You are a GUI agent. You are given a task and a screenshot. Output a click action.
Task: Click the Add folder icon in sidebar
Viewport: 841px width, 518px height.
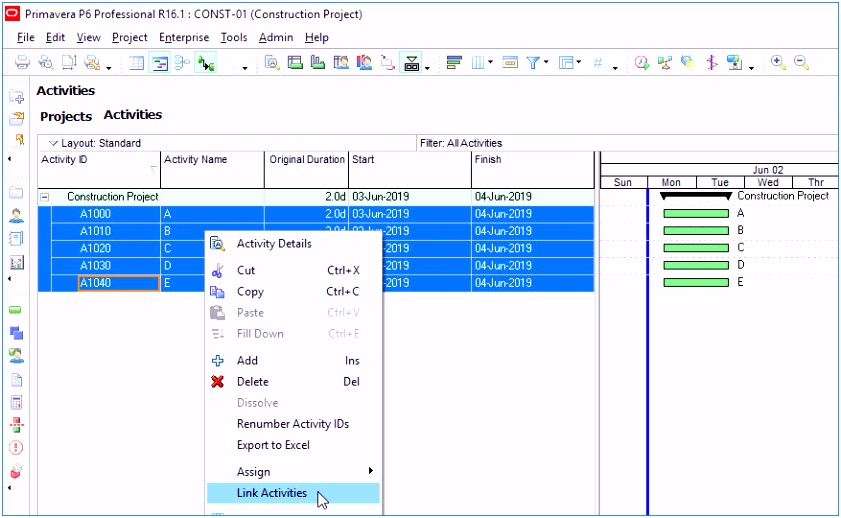click(17, 97)
